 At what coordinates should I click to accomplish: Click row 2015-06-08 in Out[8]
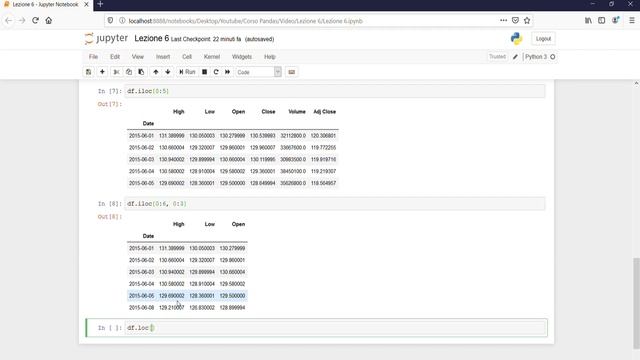pyautogui.click(x=187, y=307)
